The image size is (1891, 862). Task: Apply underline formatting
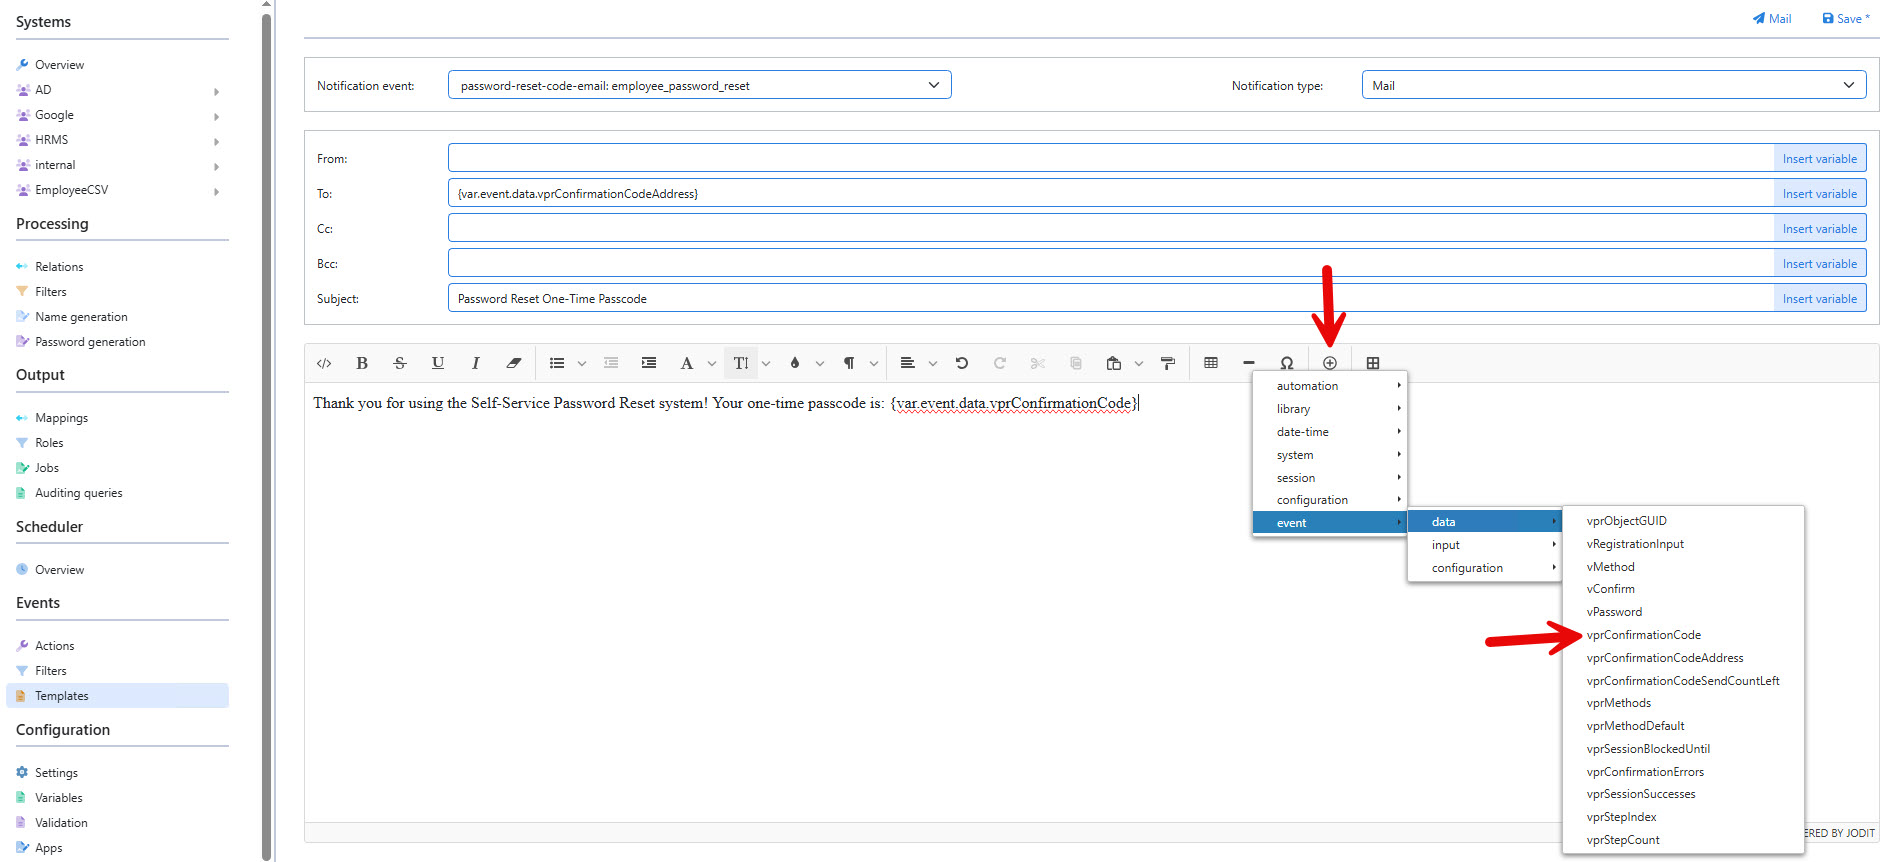click(x=438, y=363)
